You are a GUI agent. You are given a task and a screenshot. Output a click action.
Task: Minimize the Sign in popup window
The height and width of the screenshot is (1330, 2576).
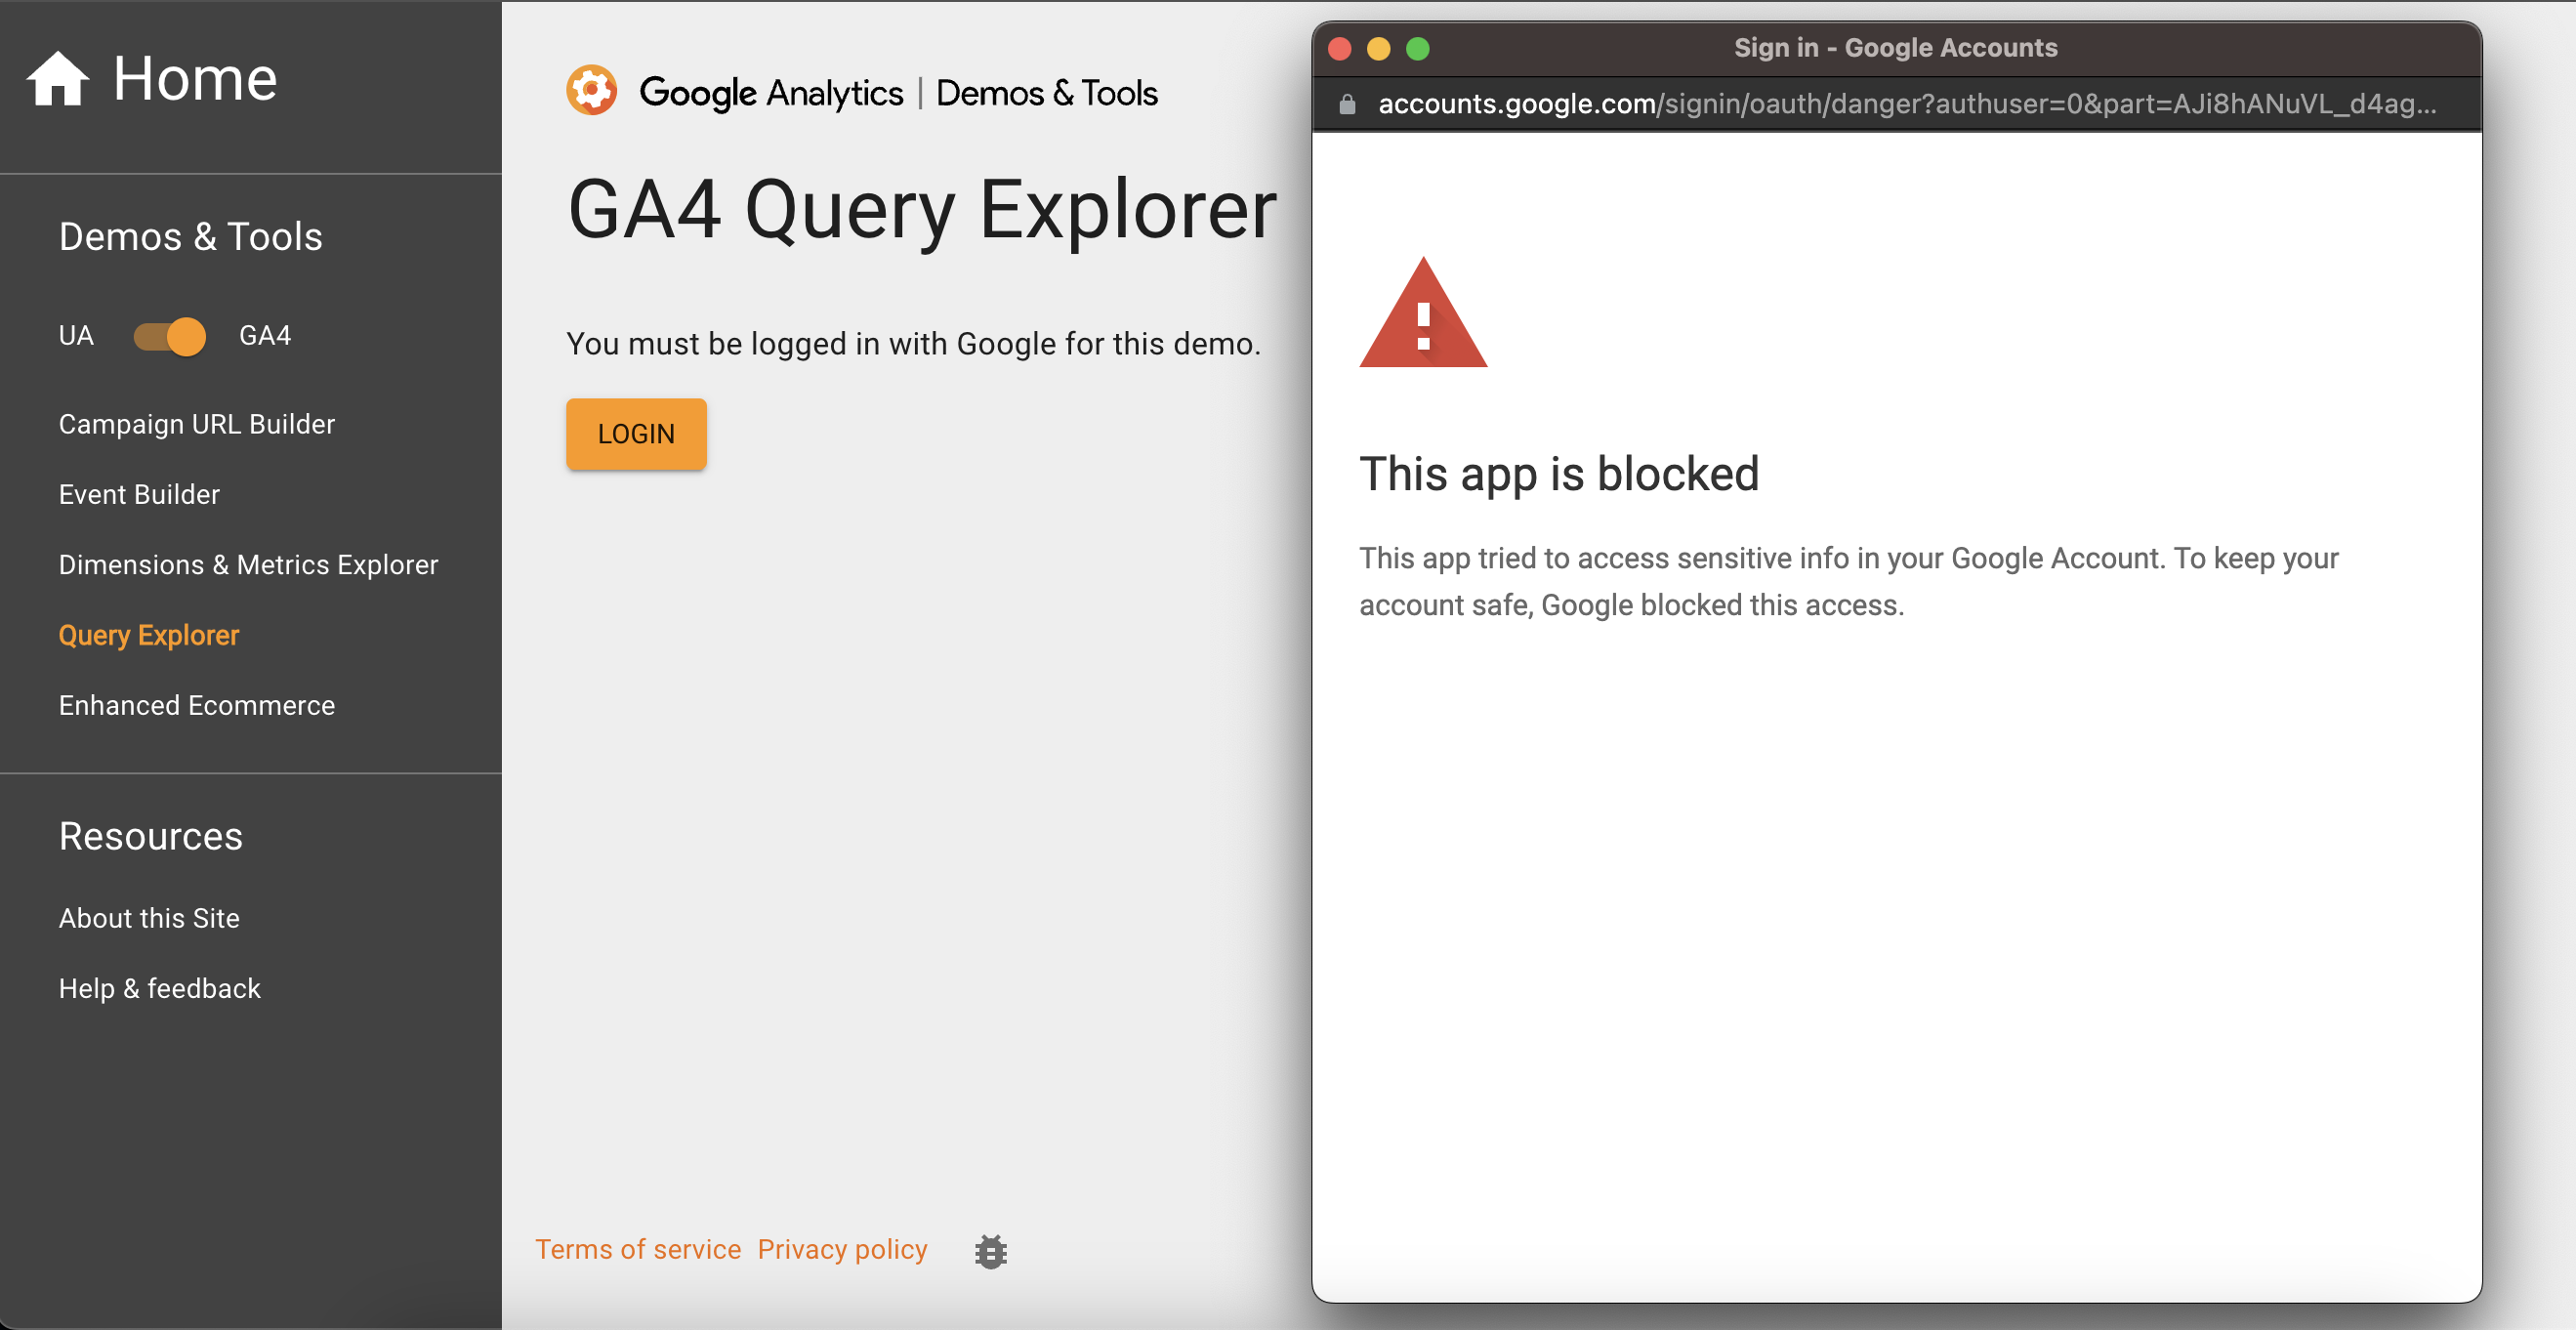[x=1379, y=47]
